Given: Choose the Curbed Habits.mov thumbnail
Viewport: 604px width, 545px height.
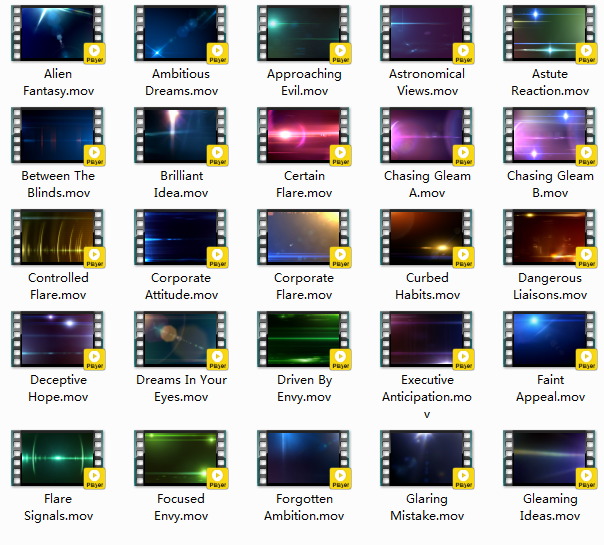Looking at the screenshot, I should tap(427, 238).
